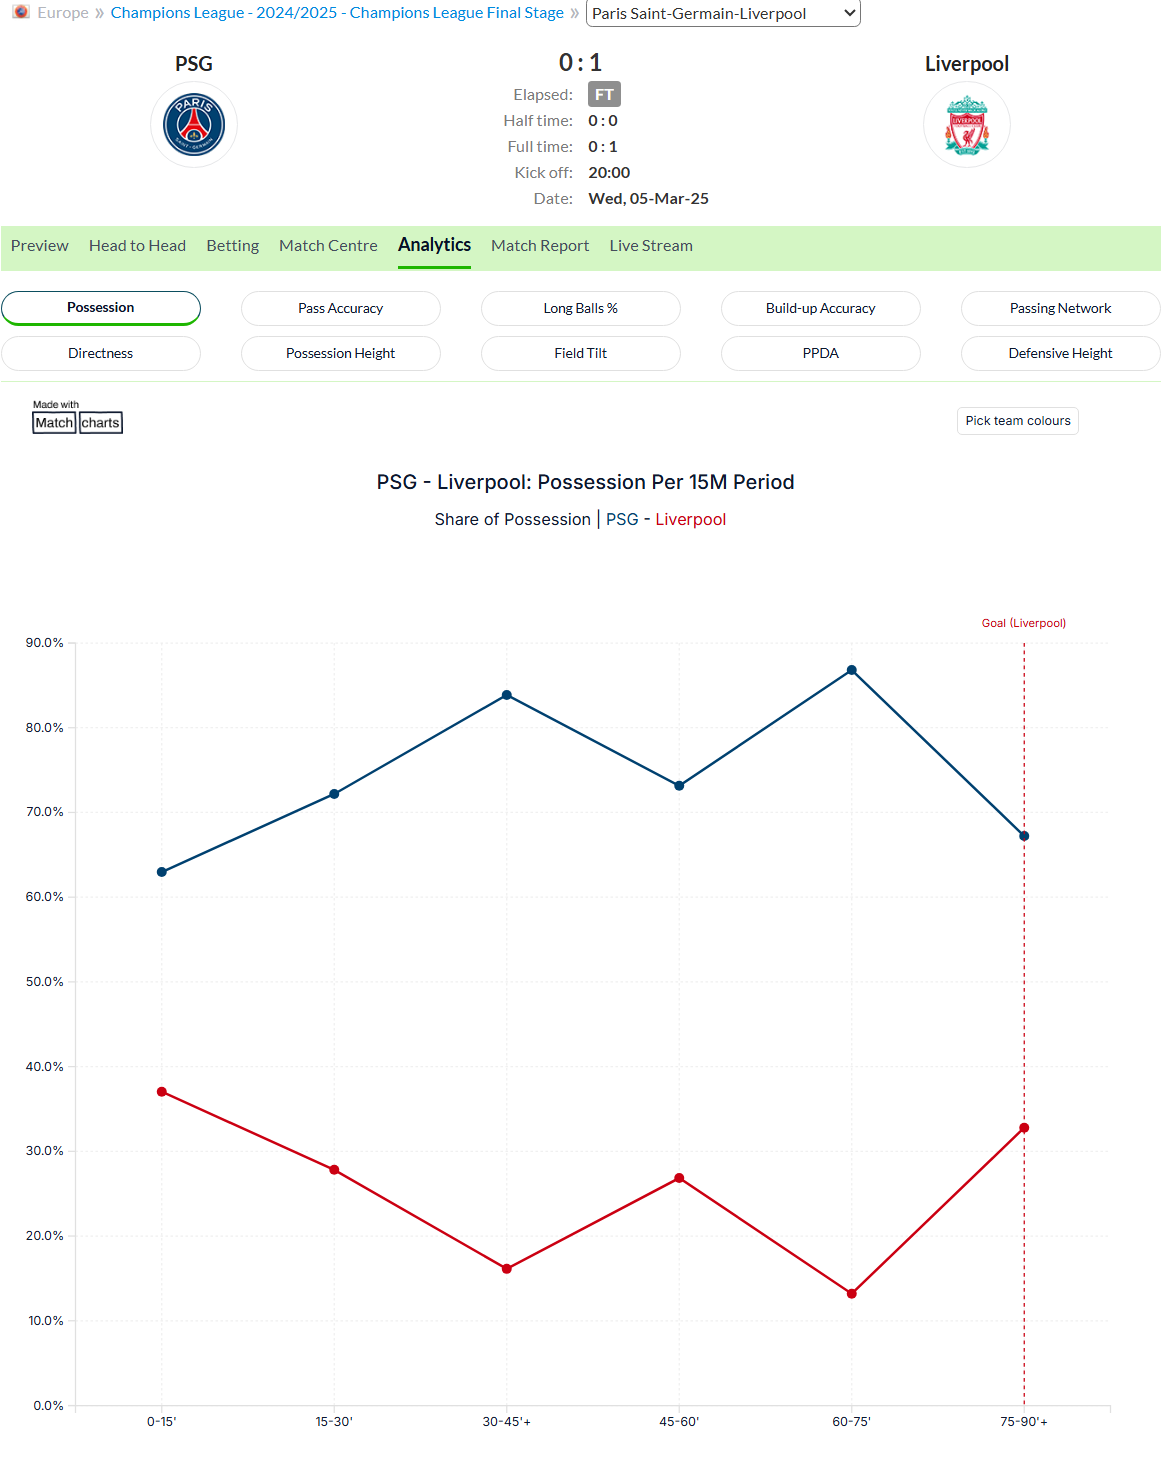This screenshot has height=1467, width=1162.
Task: Show the PPDA chart
Action: pyautogui.click(x=821, y=353)
